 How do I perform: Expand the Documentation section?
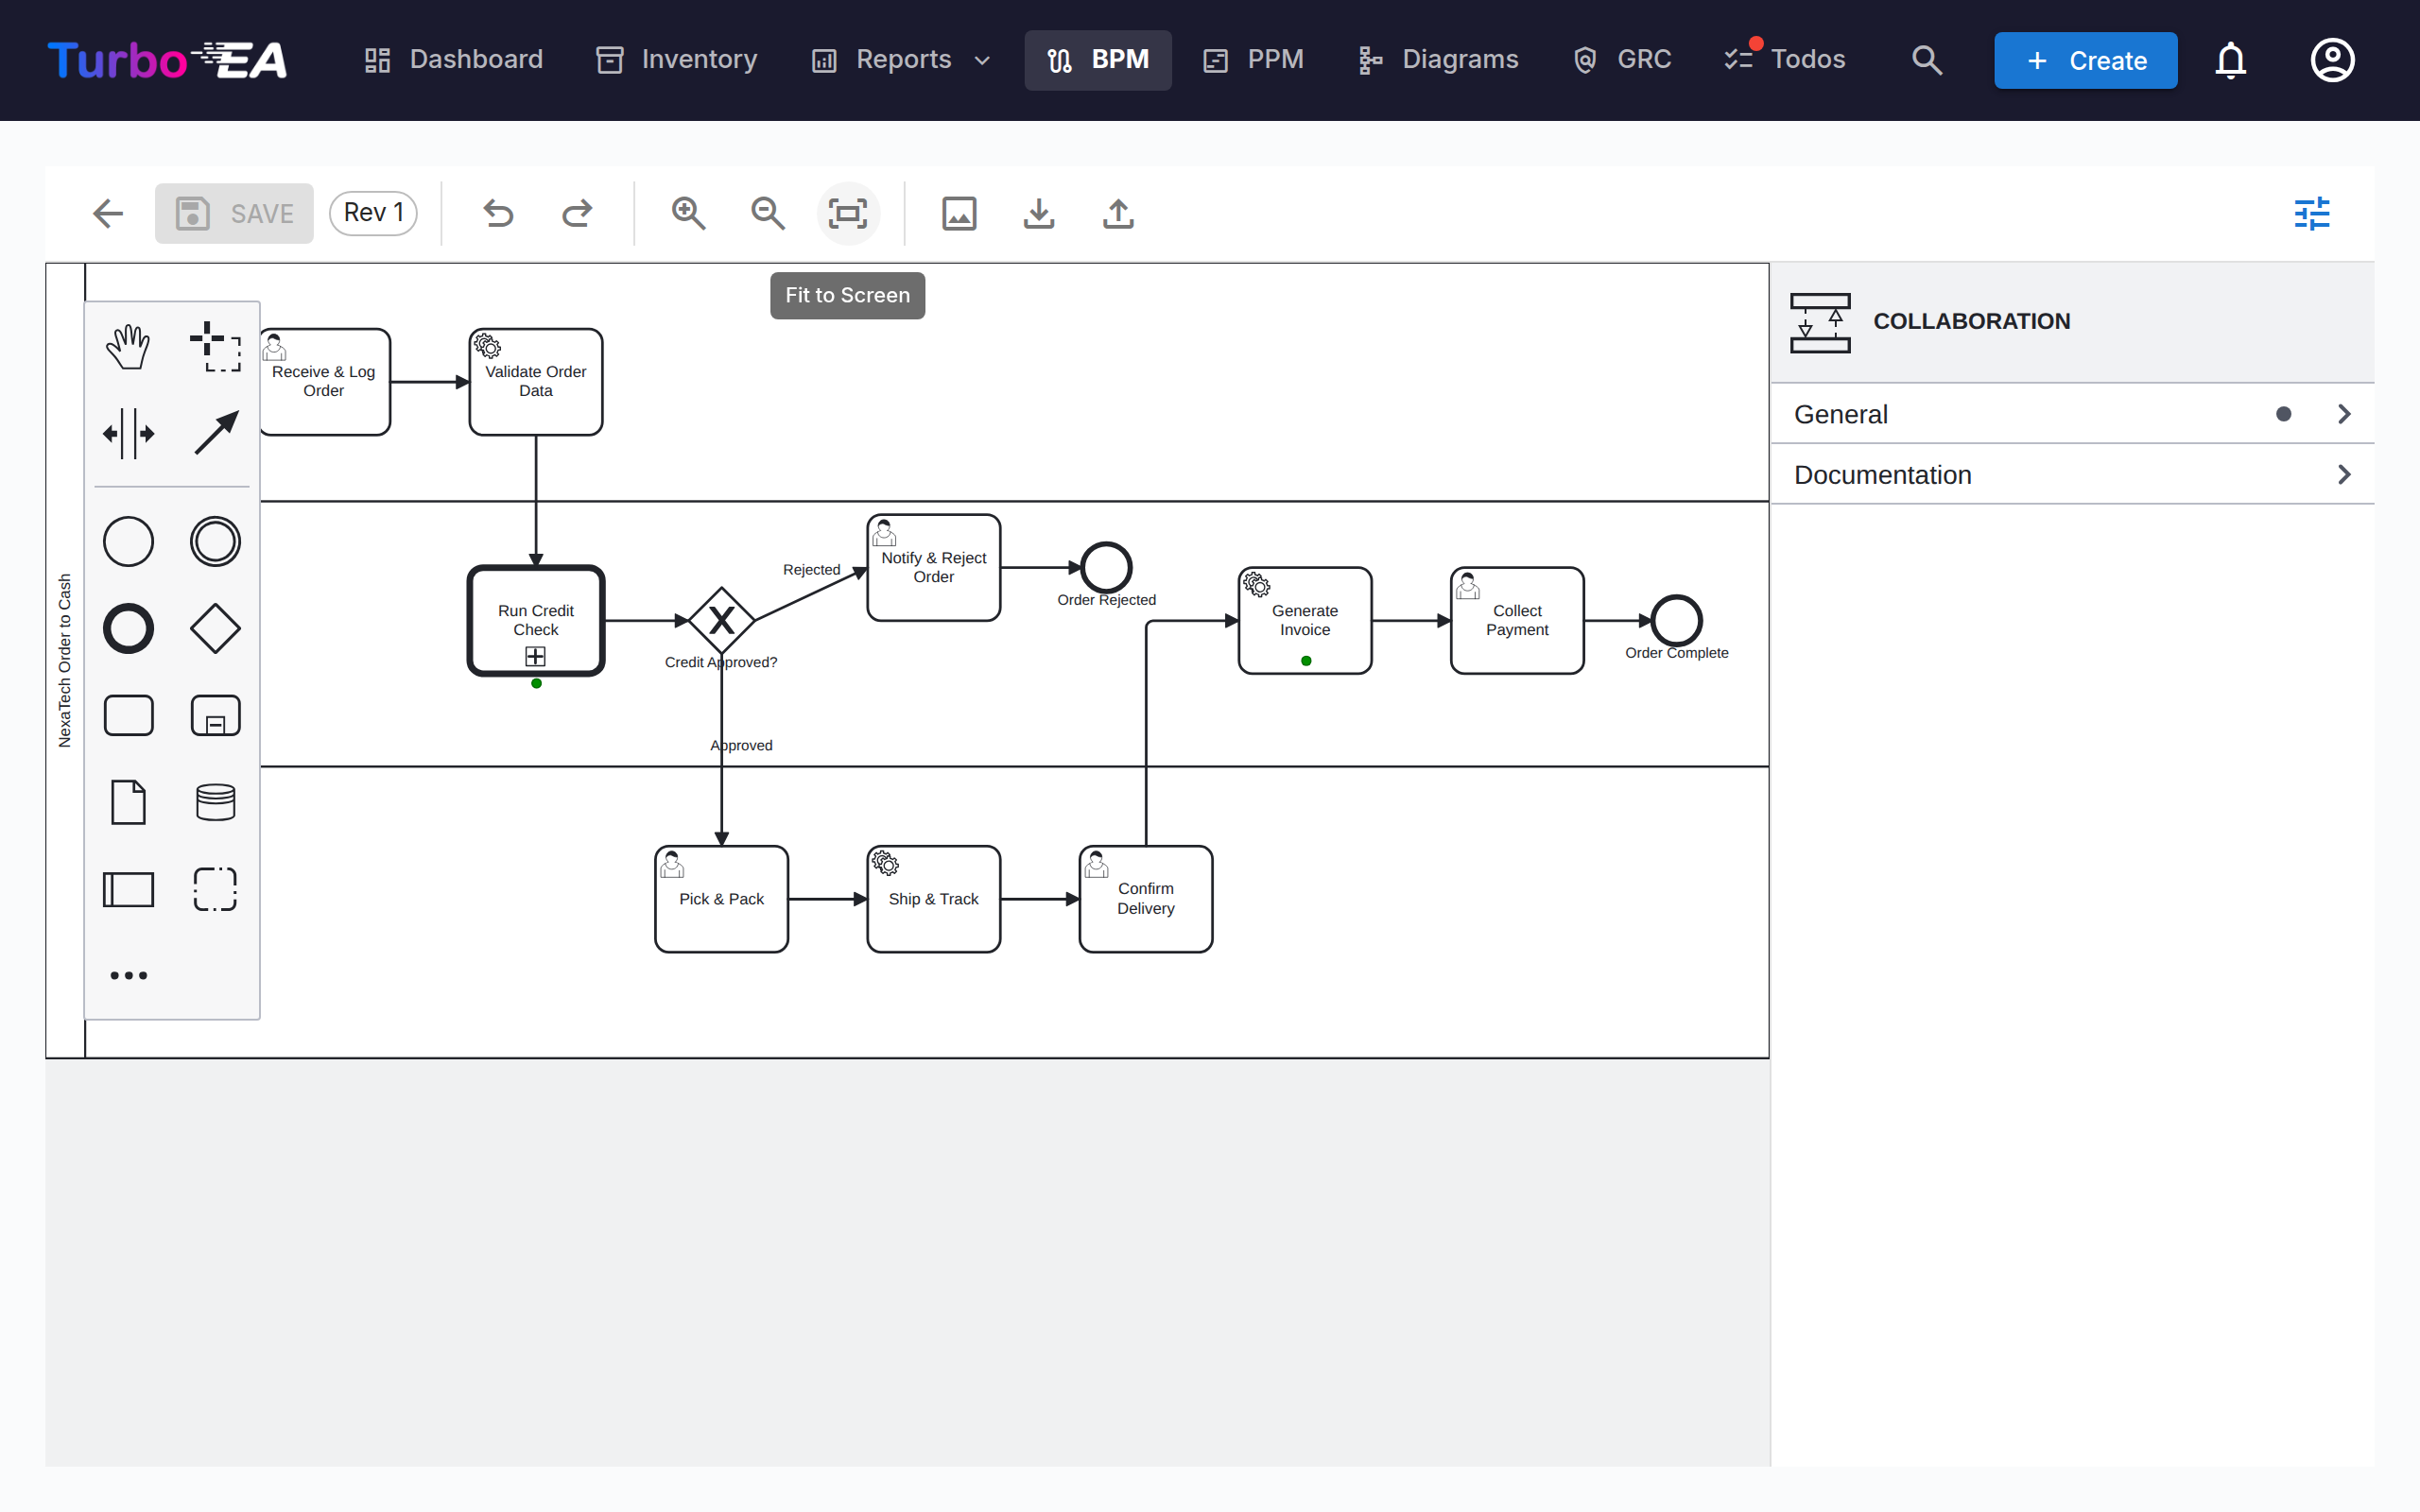2072,475
